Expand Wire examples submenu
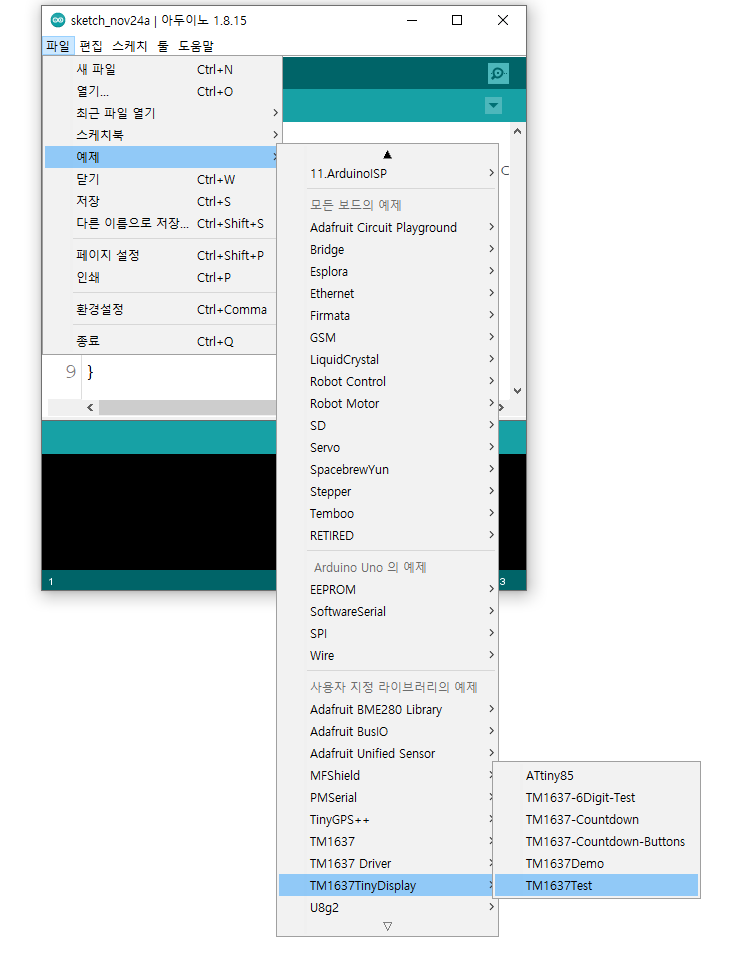 point(388,655)
